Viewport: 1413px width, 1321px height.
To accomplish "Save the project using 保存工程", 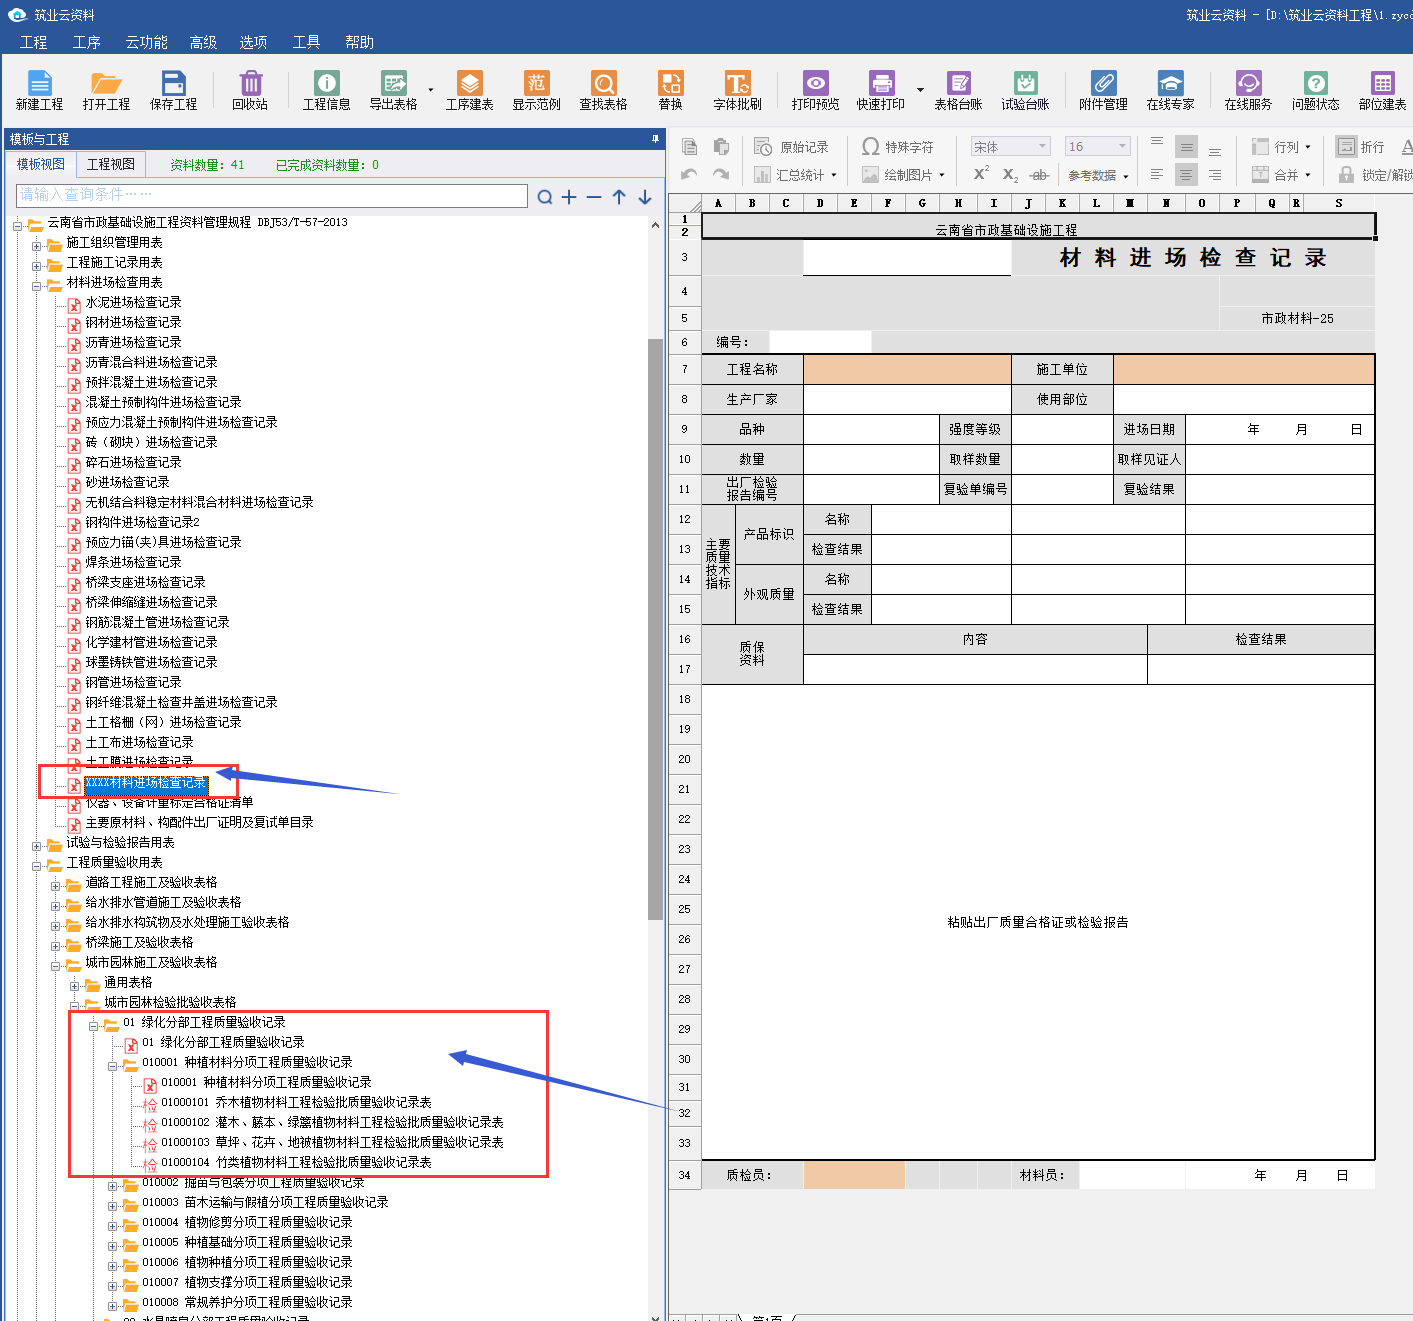I will point(173,90).
